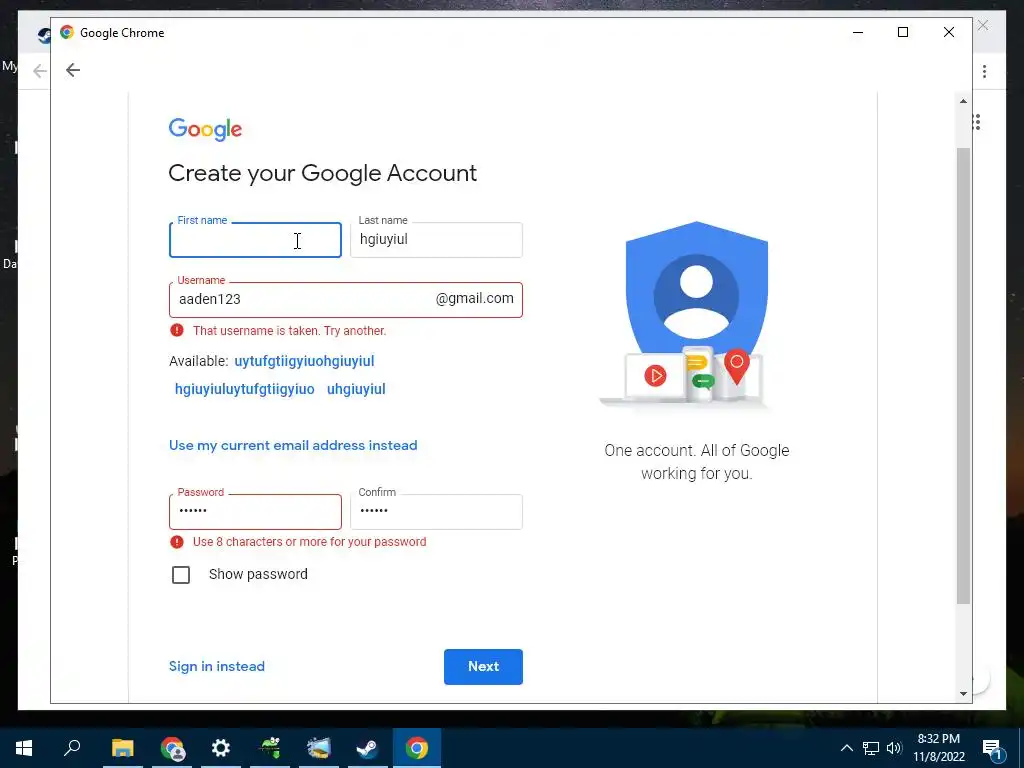Image resolution: width=1024 pixels, height=768 pixels.
Task: Click the 'Create your Google Account' heading
Action: [323, 173]
